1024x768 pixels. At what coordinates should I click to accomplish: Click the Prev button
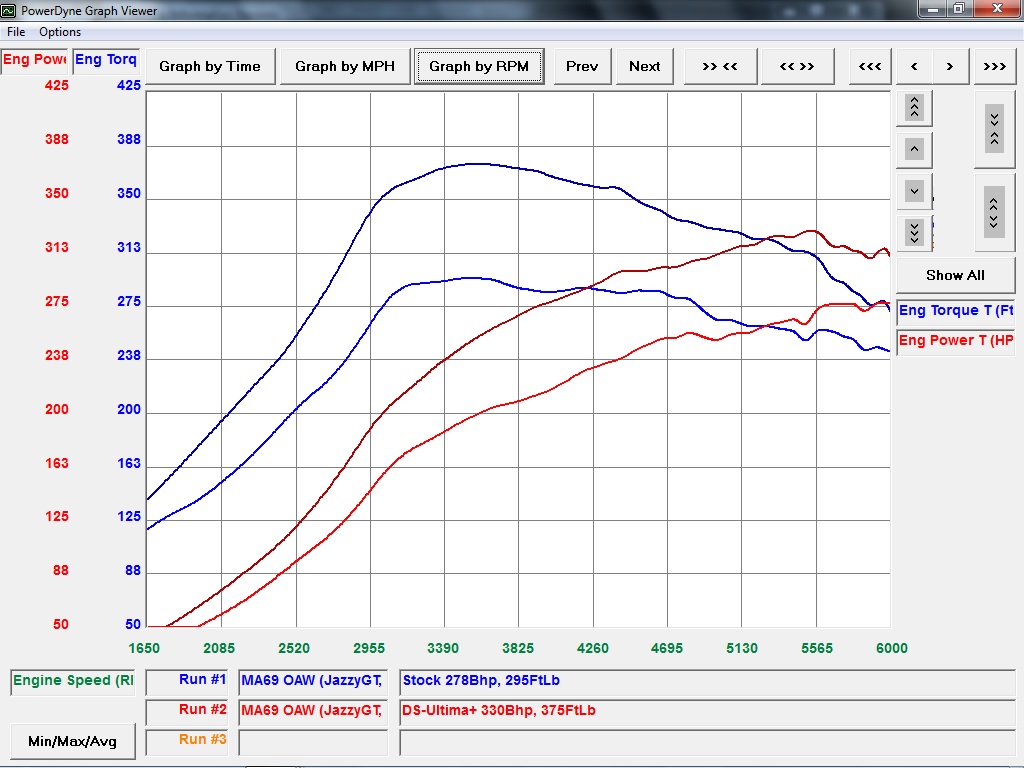582,66
